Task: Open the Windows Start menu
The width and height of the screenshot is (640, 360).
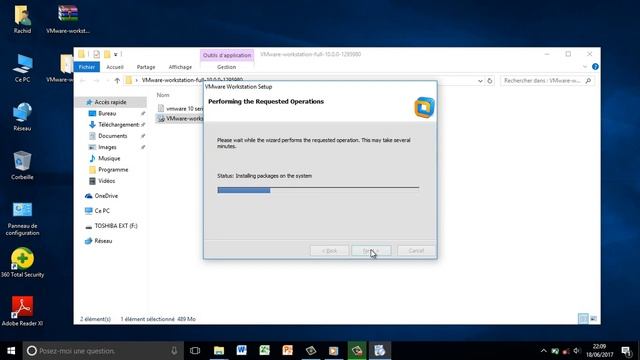Action: pos(11,351)
